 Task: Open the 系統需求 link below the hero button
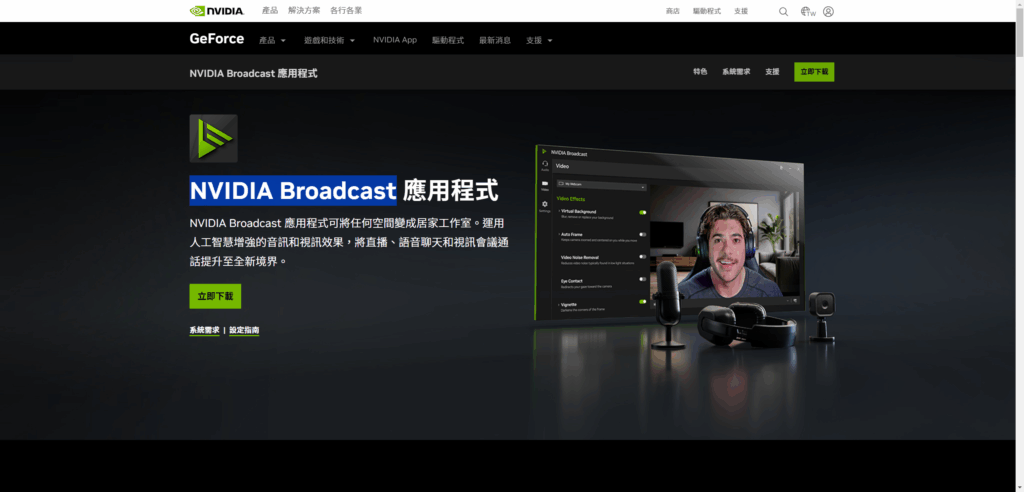click(204, 331)
